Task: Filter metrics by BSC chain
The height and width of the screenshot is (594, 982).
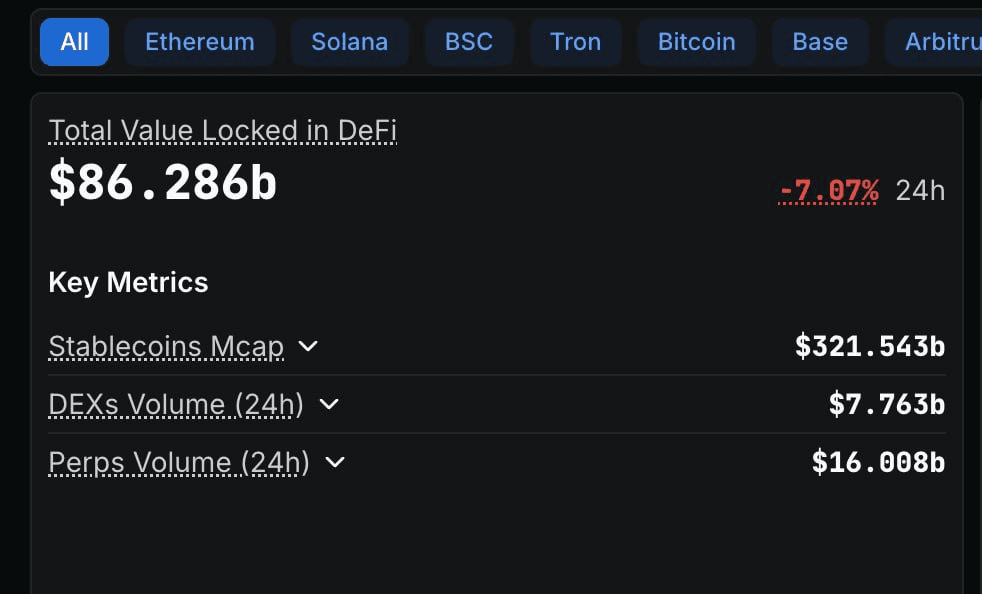Action: pyautogui.click(x=469, y=42)
